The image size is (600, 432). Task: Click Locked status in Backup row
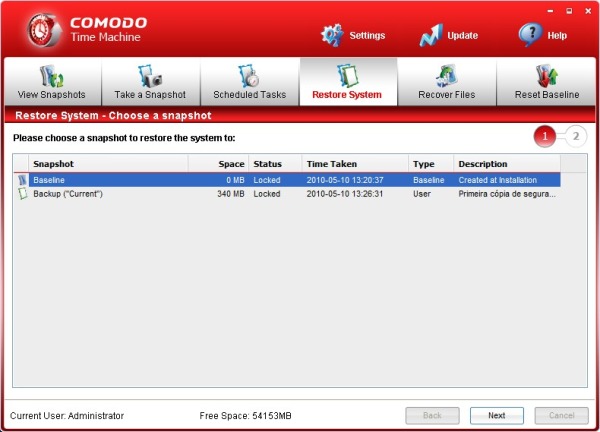coord(267,194)
